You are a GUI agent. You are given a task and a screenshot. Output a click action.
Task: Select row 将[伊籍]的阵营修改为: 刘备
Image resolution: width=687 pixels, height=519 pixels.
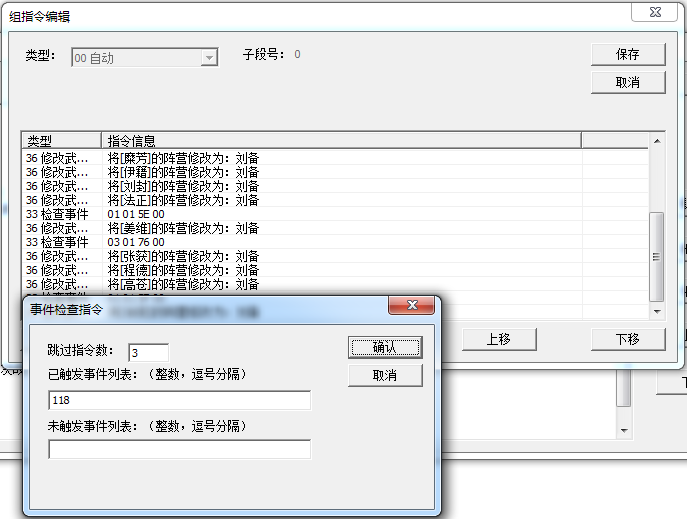click(335, 172)
